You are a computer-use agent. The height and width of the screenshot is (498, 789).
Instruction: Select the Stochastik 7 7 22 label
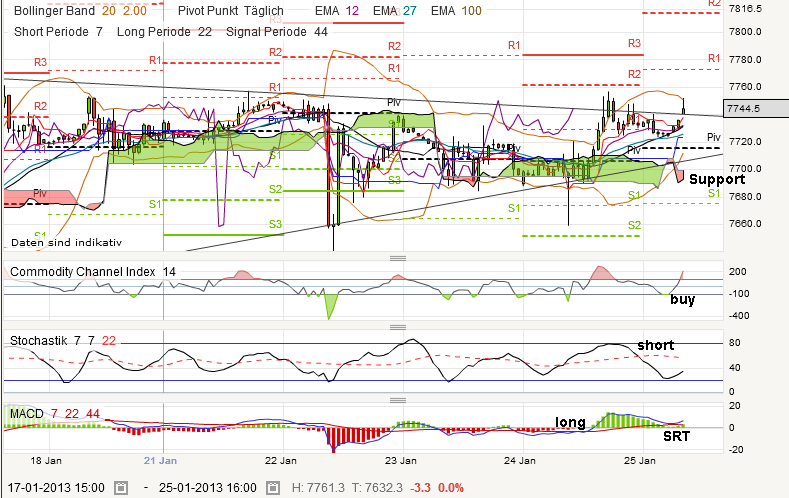click(63, 341)
